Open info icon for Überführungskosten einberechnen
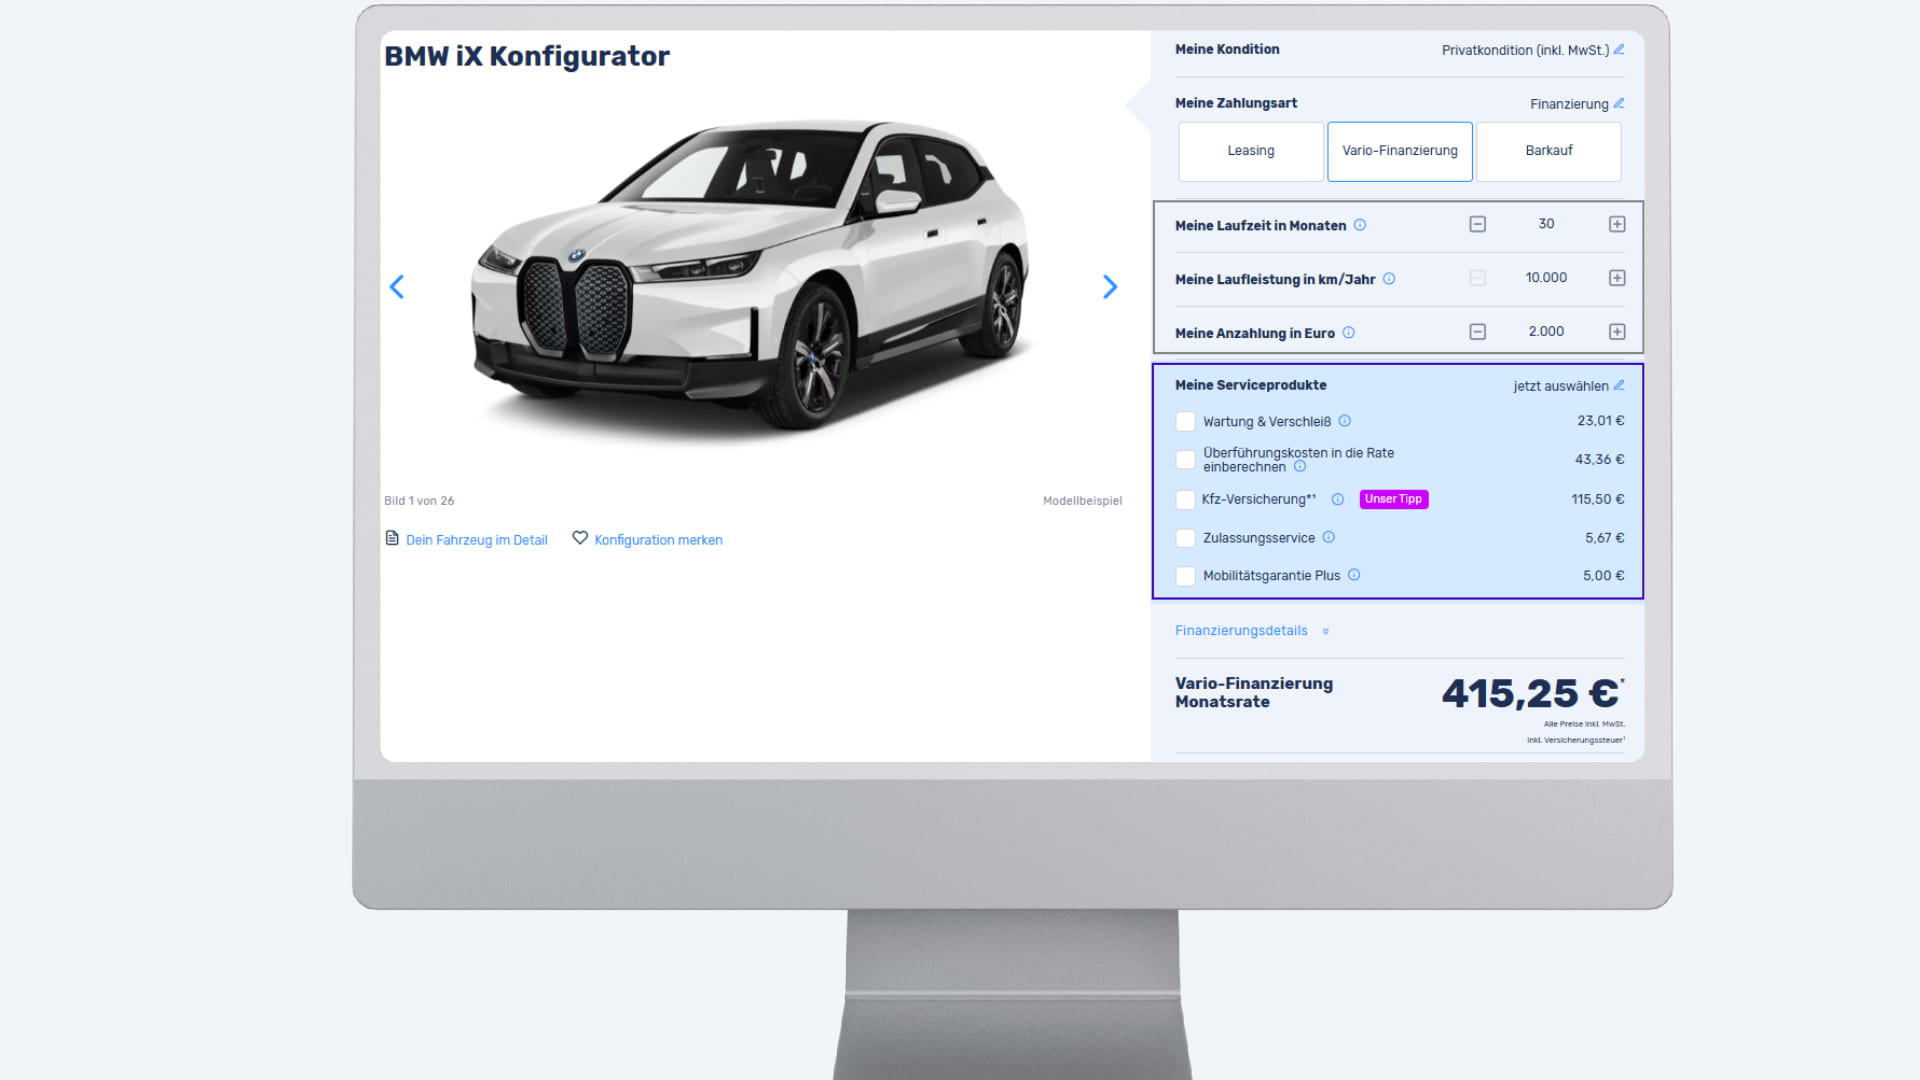 pyautogui.click(x=1300, y=467)
